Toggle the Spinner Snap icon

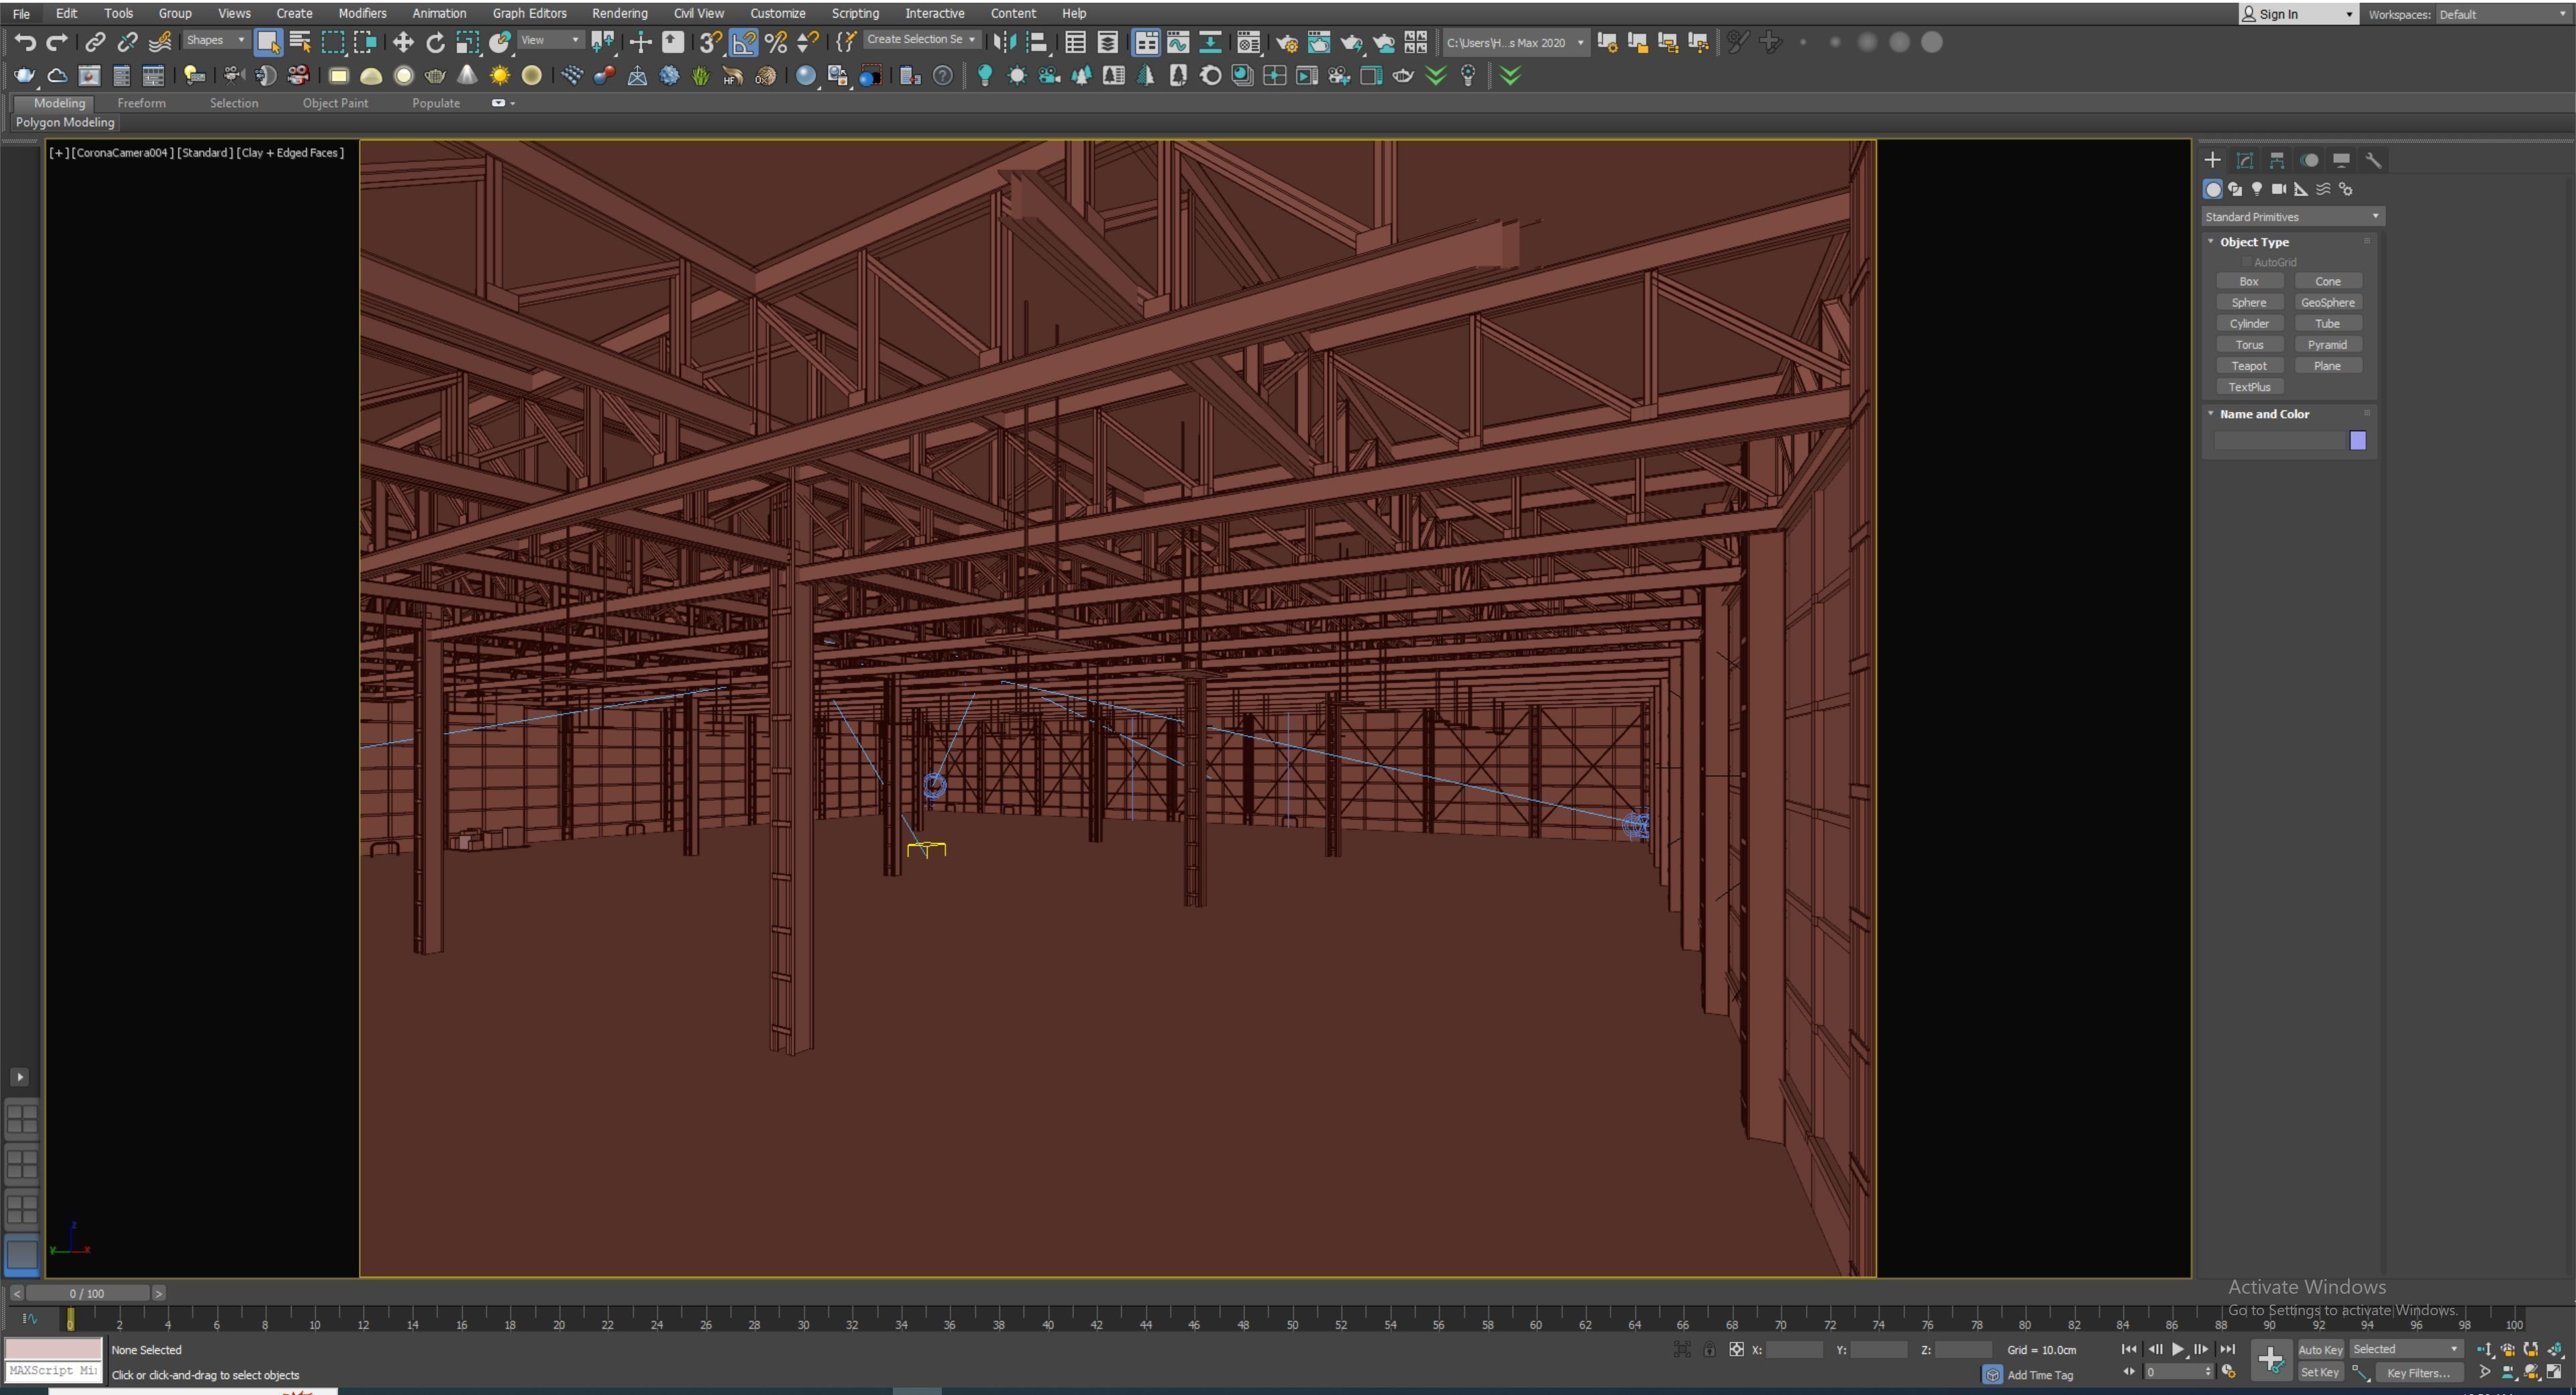click(x=807, y=42)
